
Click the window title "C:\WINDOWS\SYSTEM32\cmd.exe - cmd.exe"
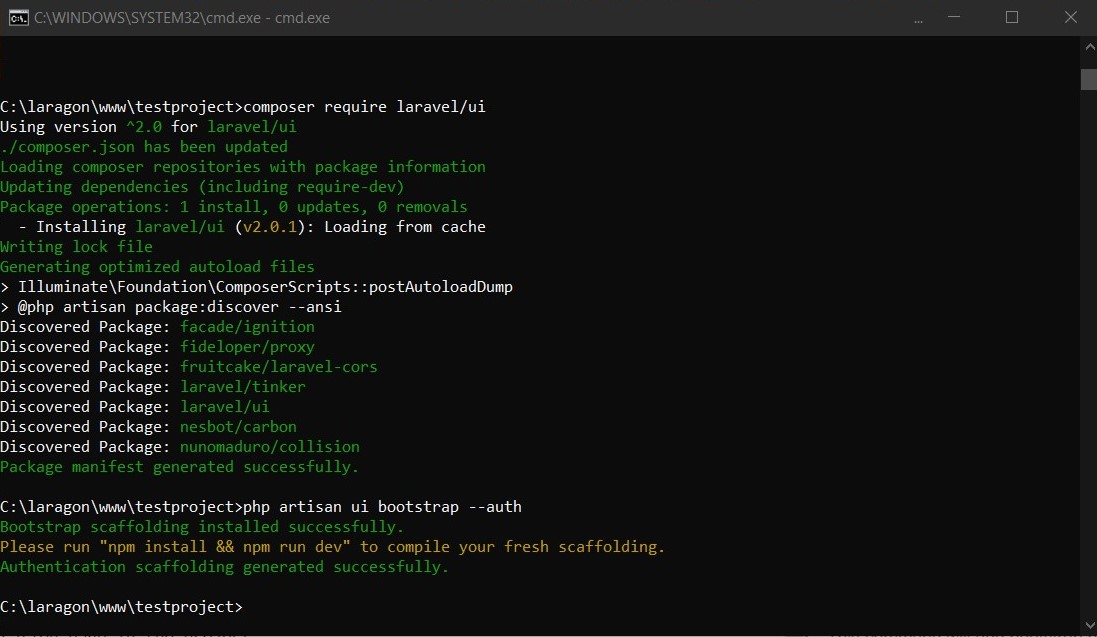coord(182,18)
